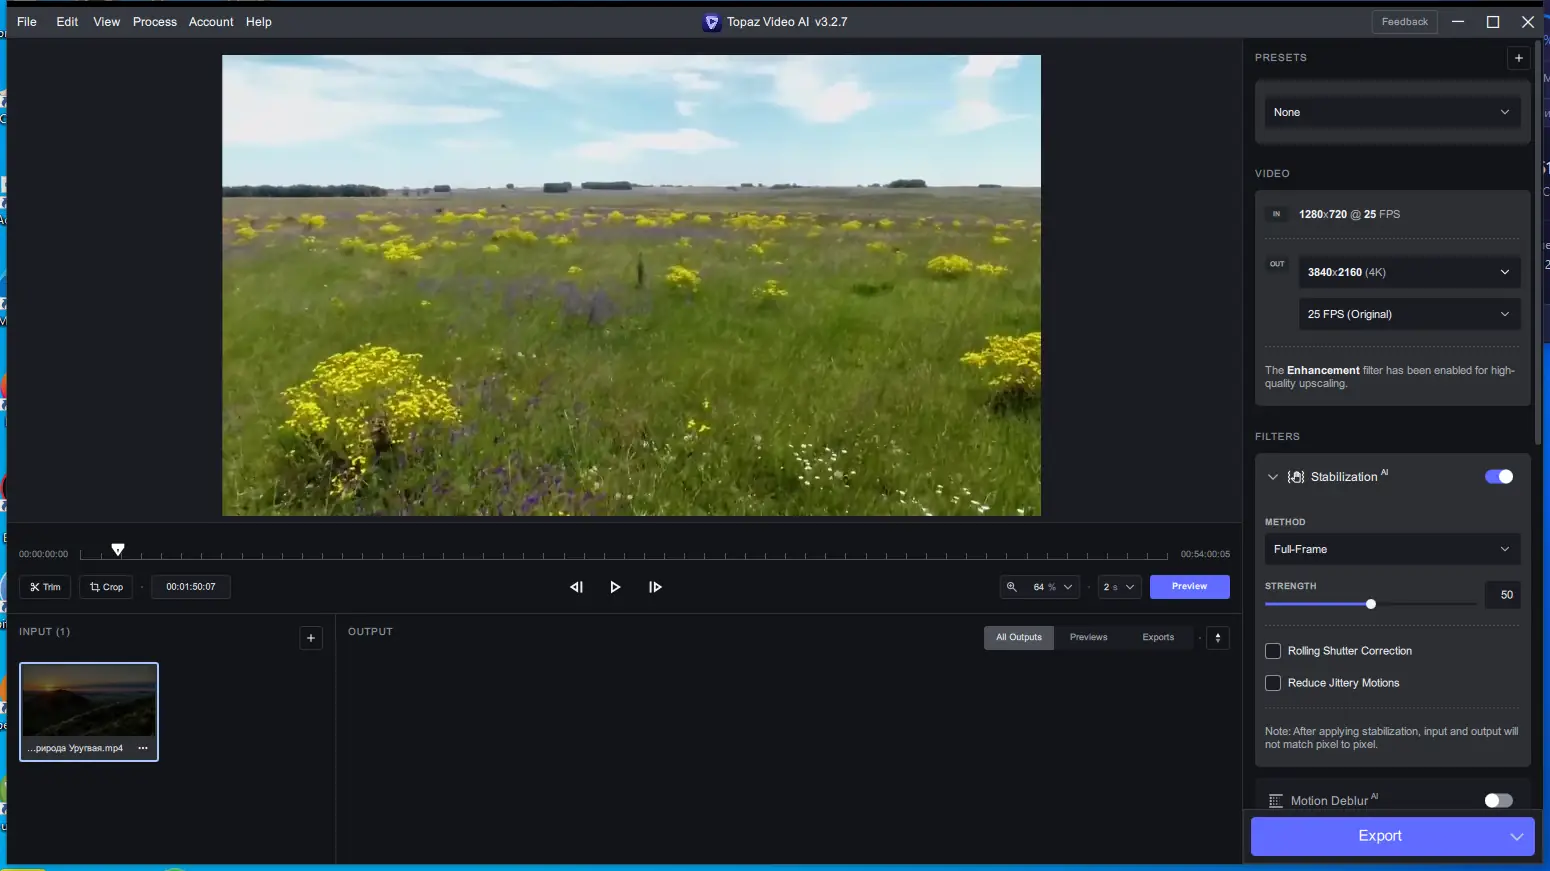The width and height of the screenshot is (1550, 871).
Task: Open the Full-Frame method dropdown
Action: [x=1391, y=549]
